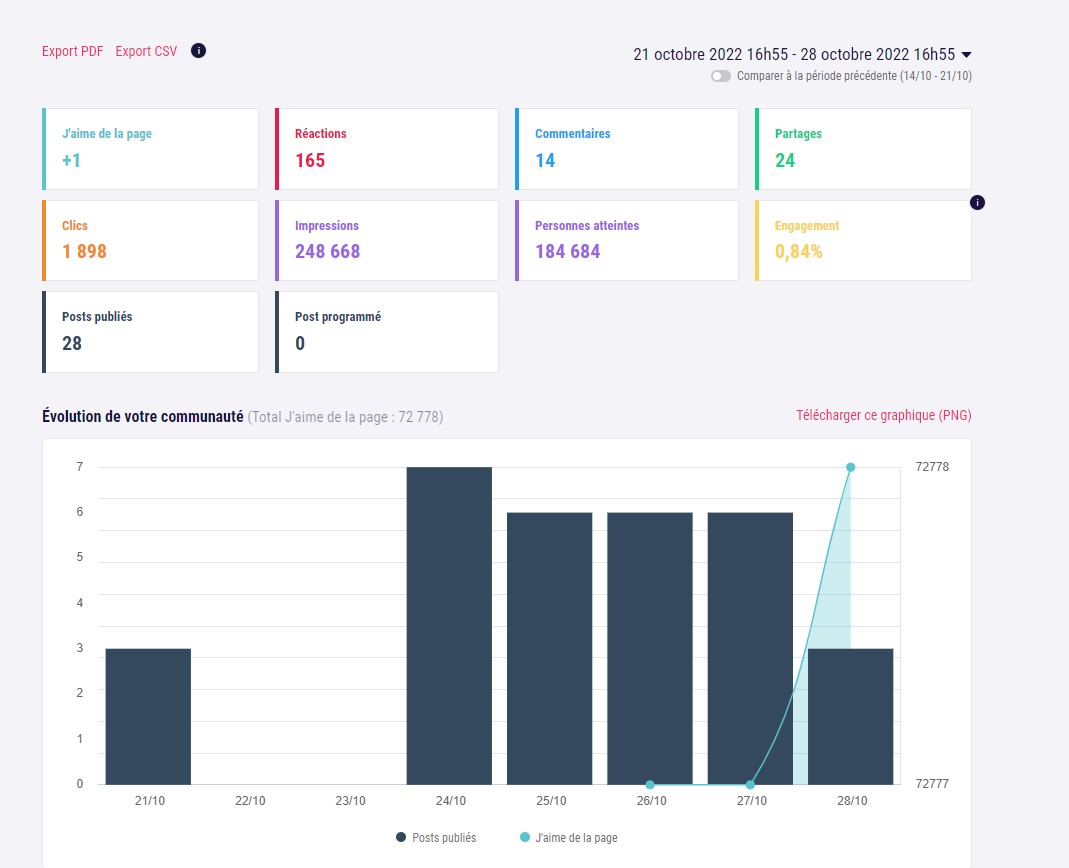
Task: Toggle the Posts publiés legend dot
Action: pyautogui.click(x=401, y=837)
